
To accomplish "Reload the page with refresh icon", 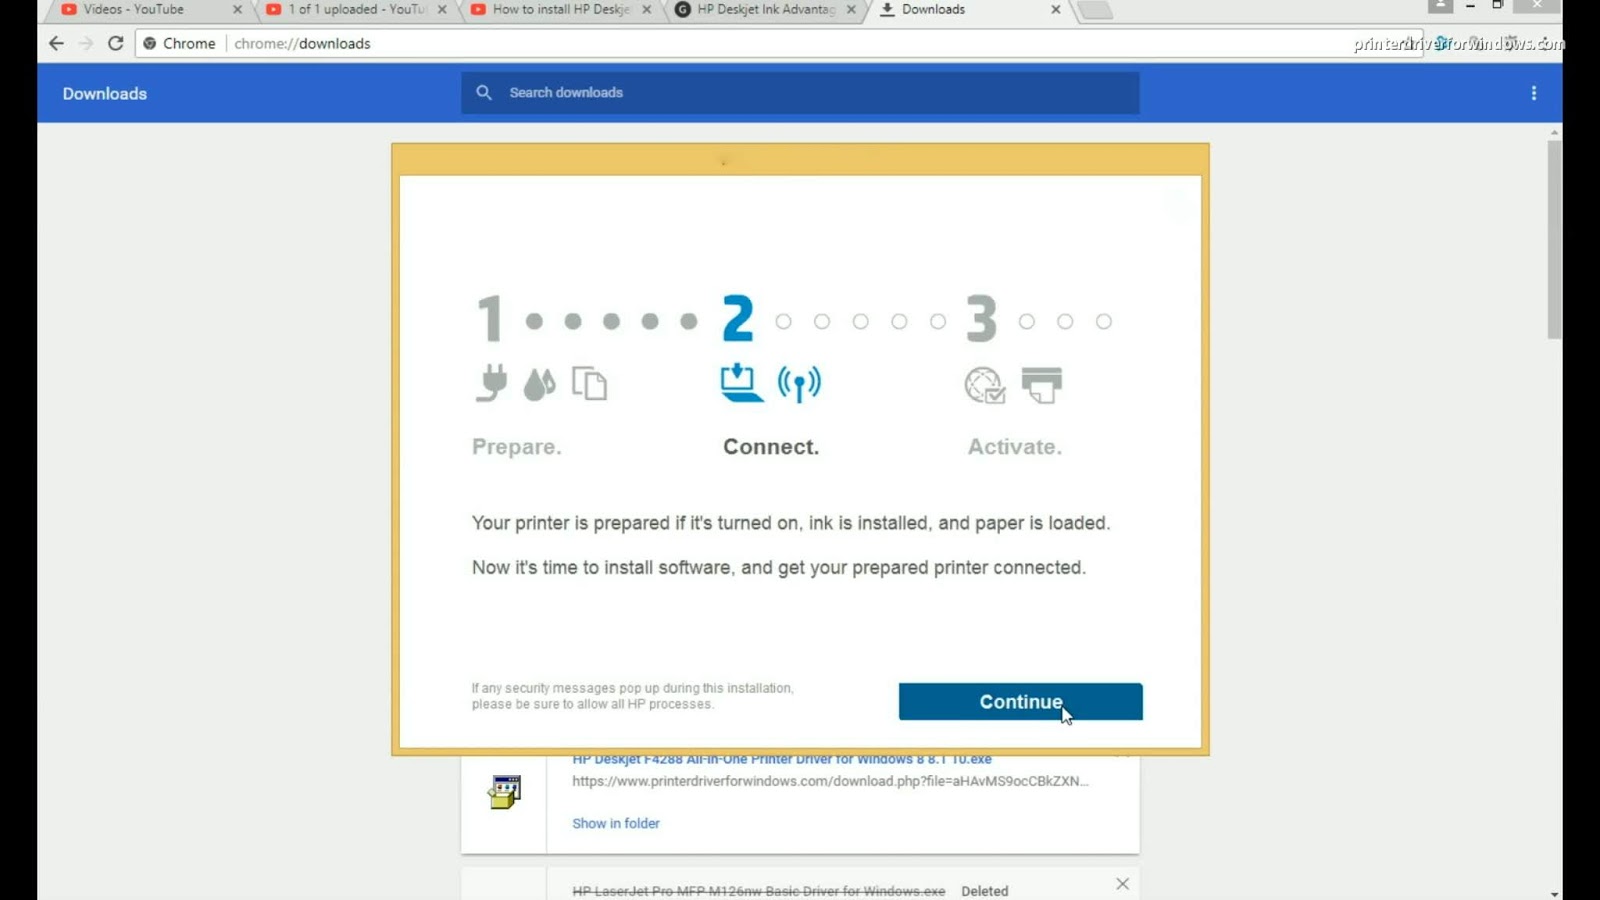I will [116, 43].
